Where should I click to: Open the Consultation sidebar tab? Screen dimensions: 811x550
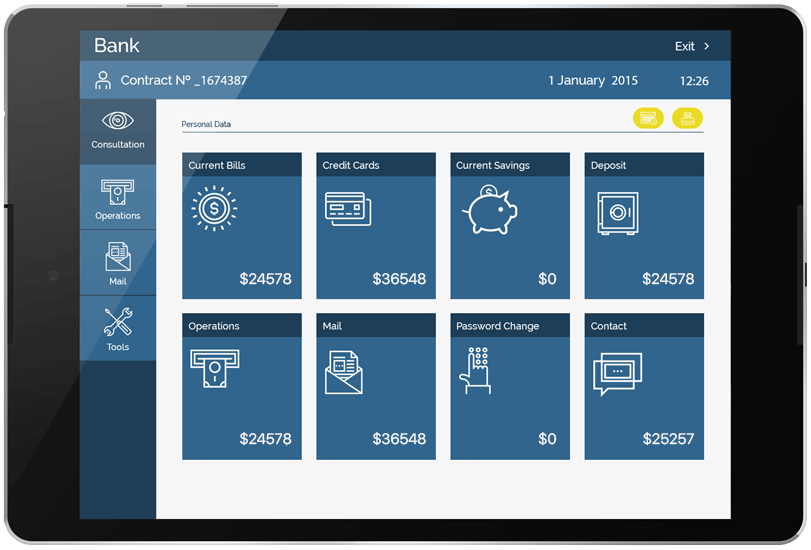[118, 131]
